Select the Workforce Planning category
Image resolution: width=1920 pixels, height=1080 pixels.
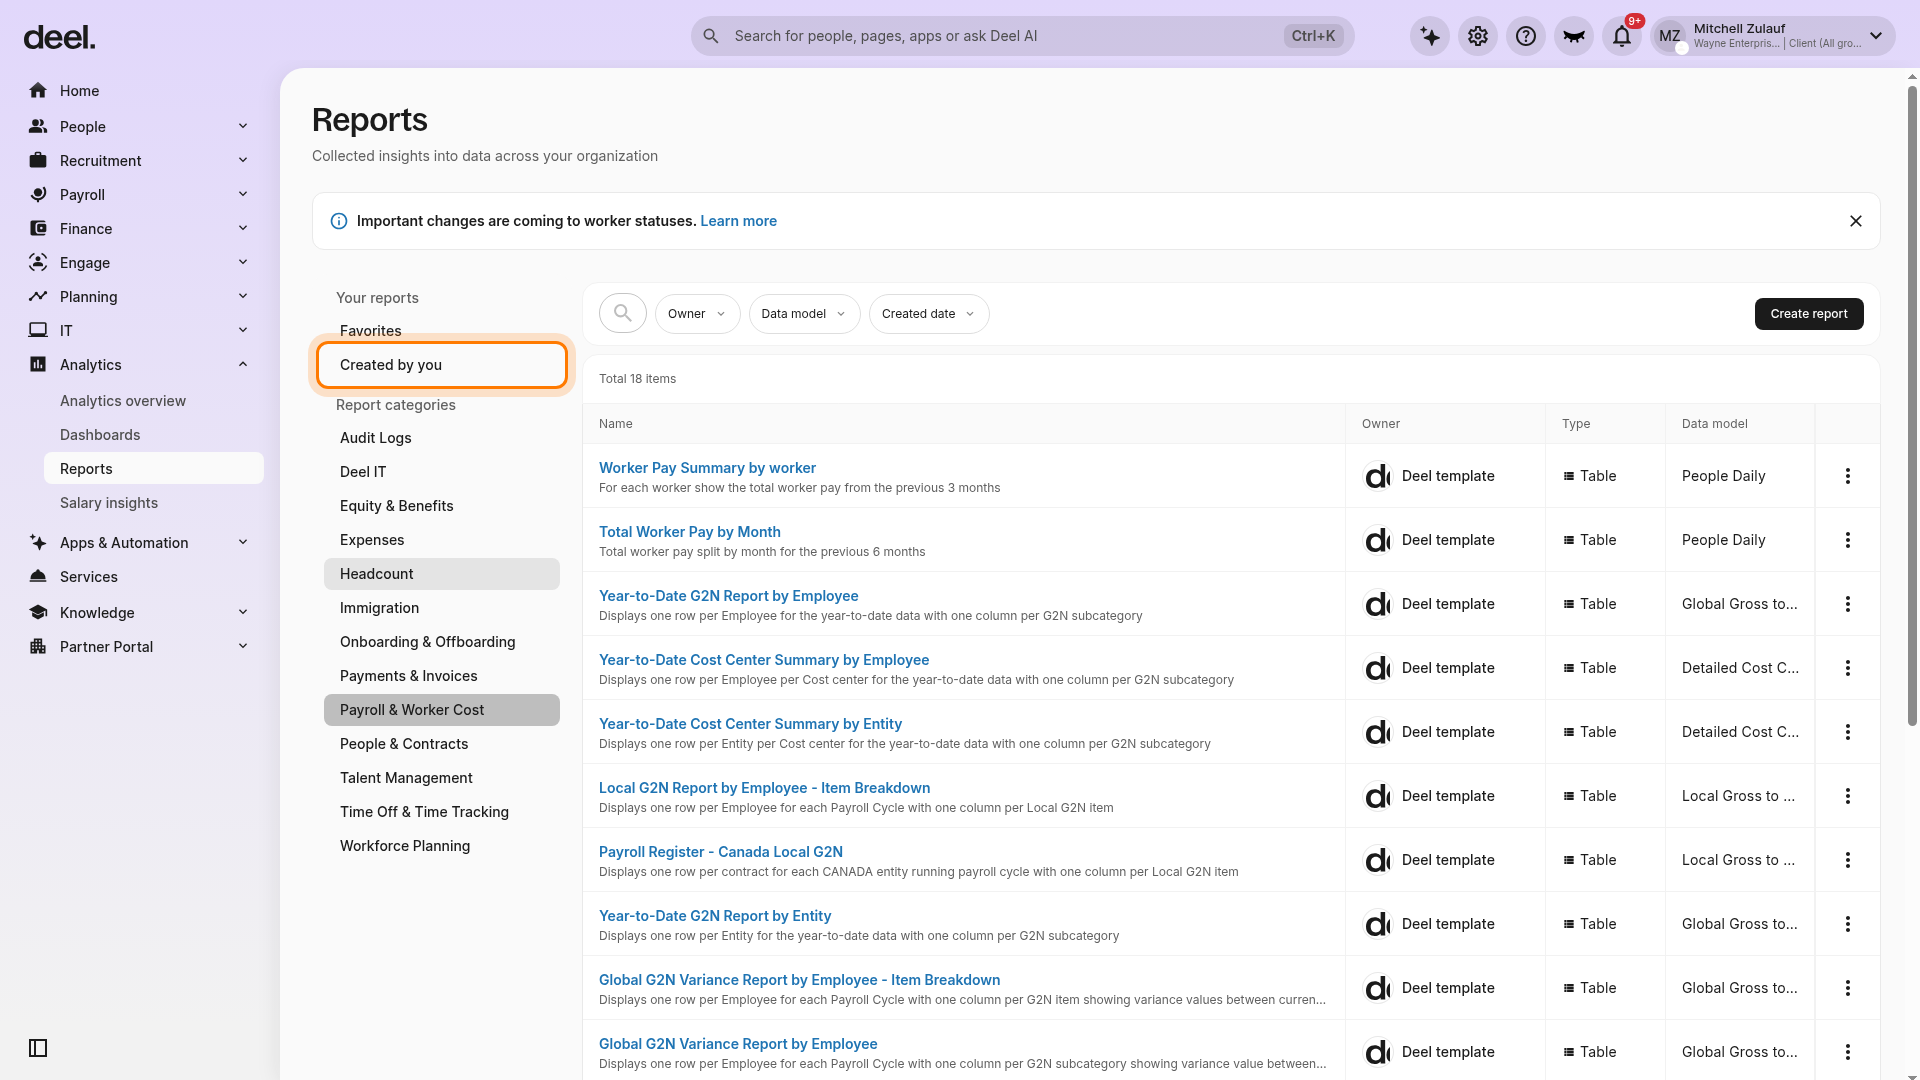(441, 846)
